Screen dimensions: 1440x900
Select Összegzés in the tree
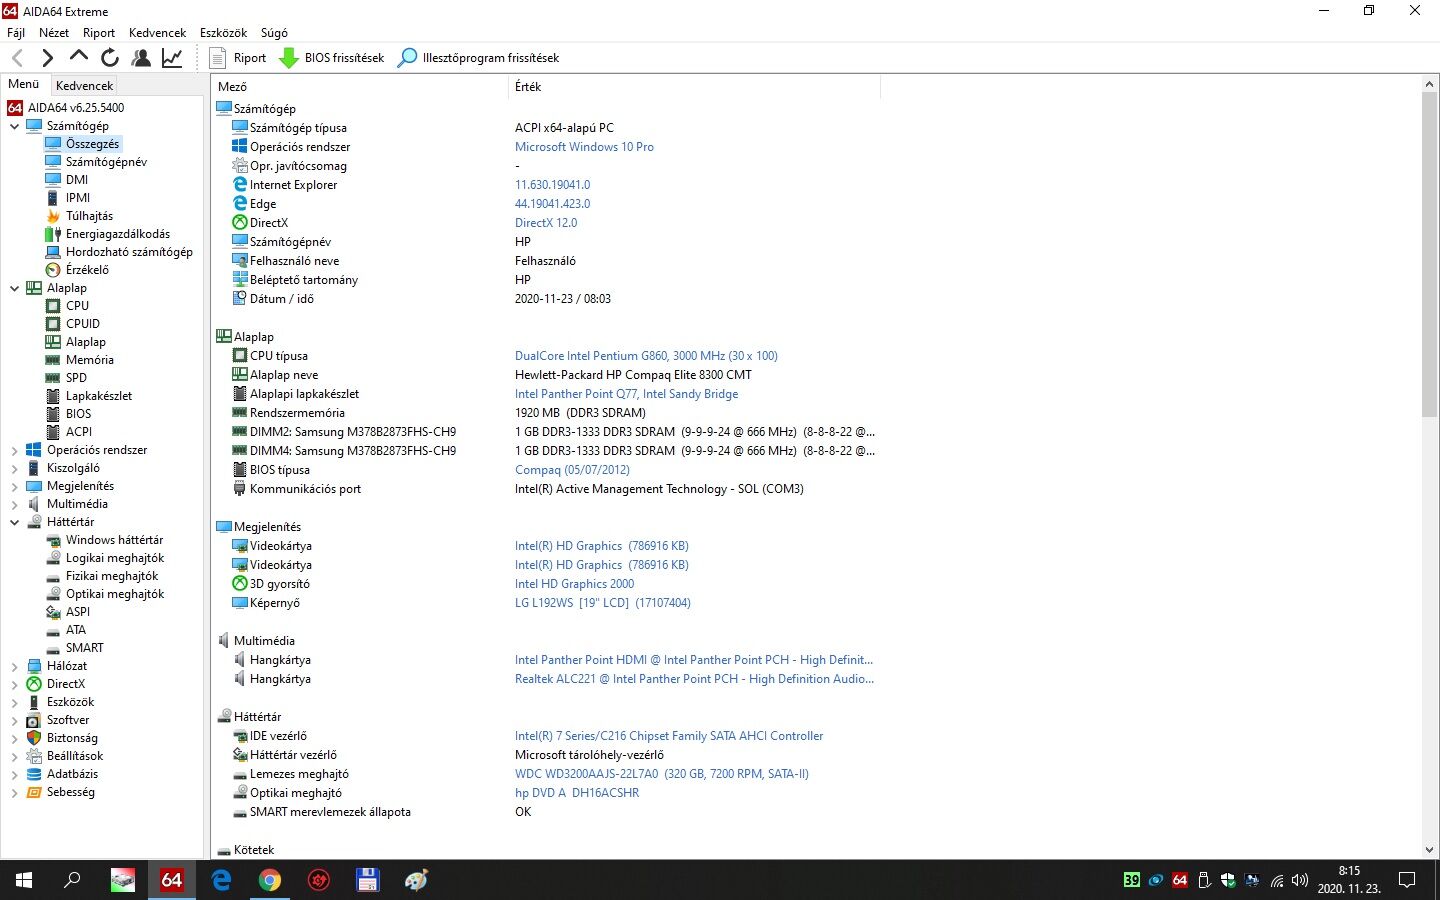(x=92, y=144)
